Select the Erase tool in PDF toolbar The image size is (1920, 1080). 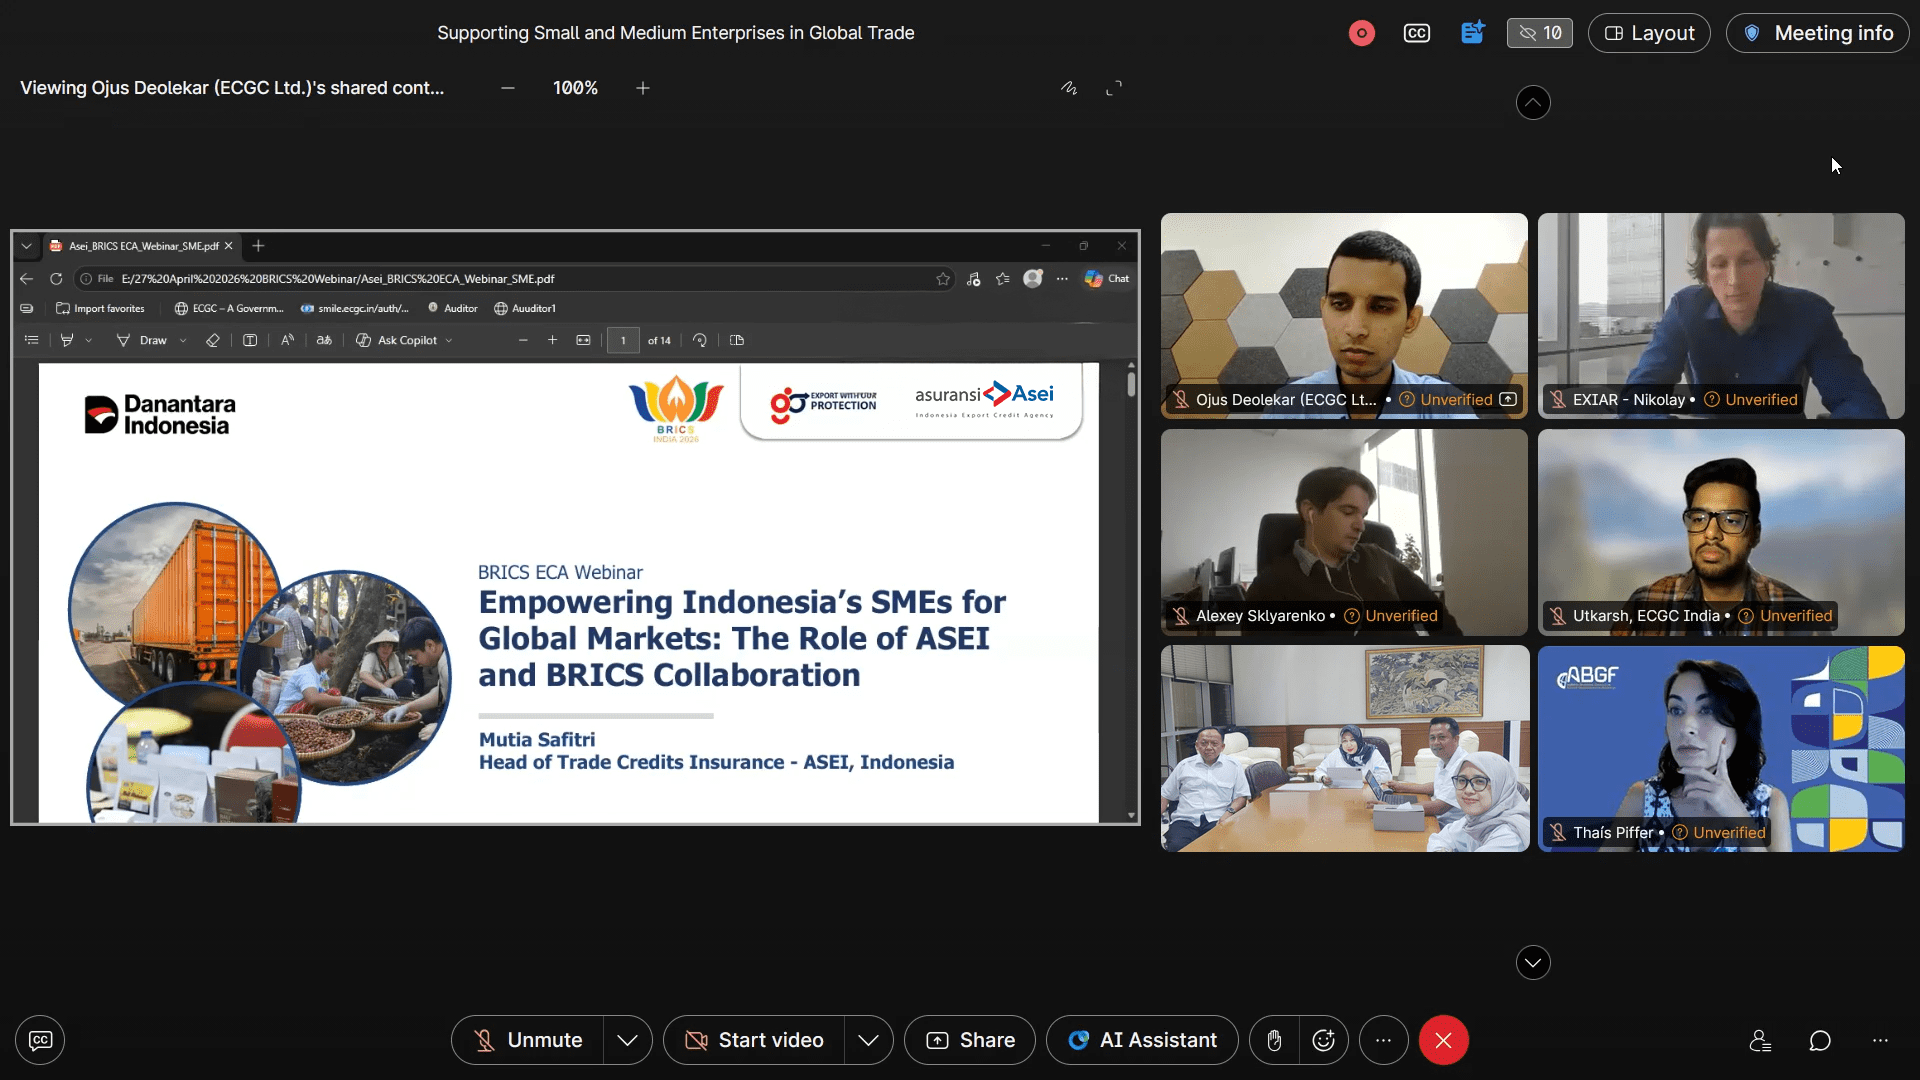click(212, 340)
